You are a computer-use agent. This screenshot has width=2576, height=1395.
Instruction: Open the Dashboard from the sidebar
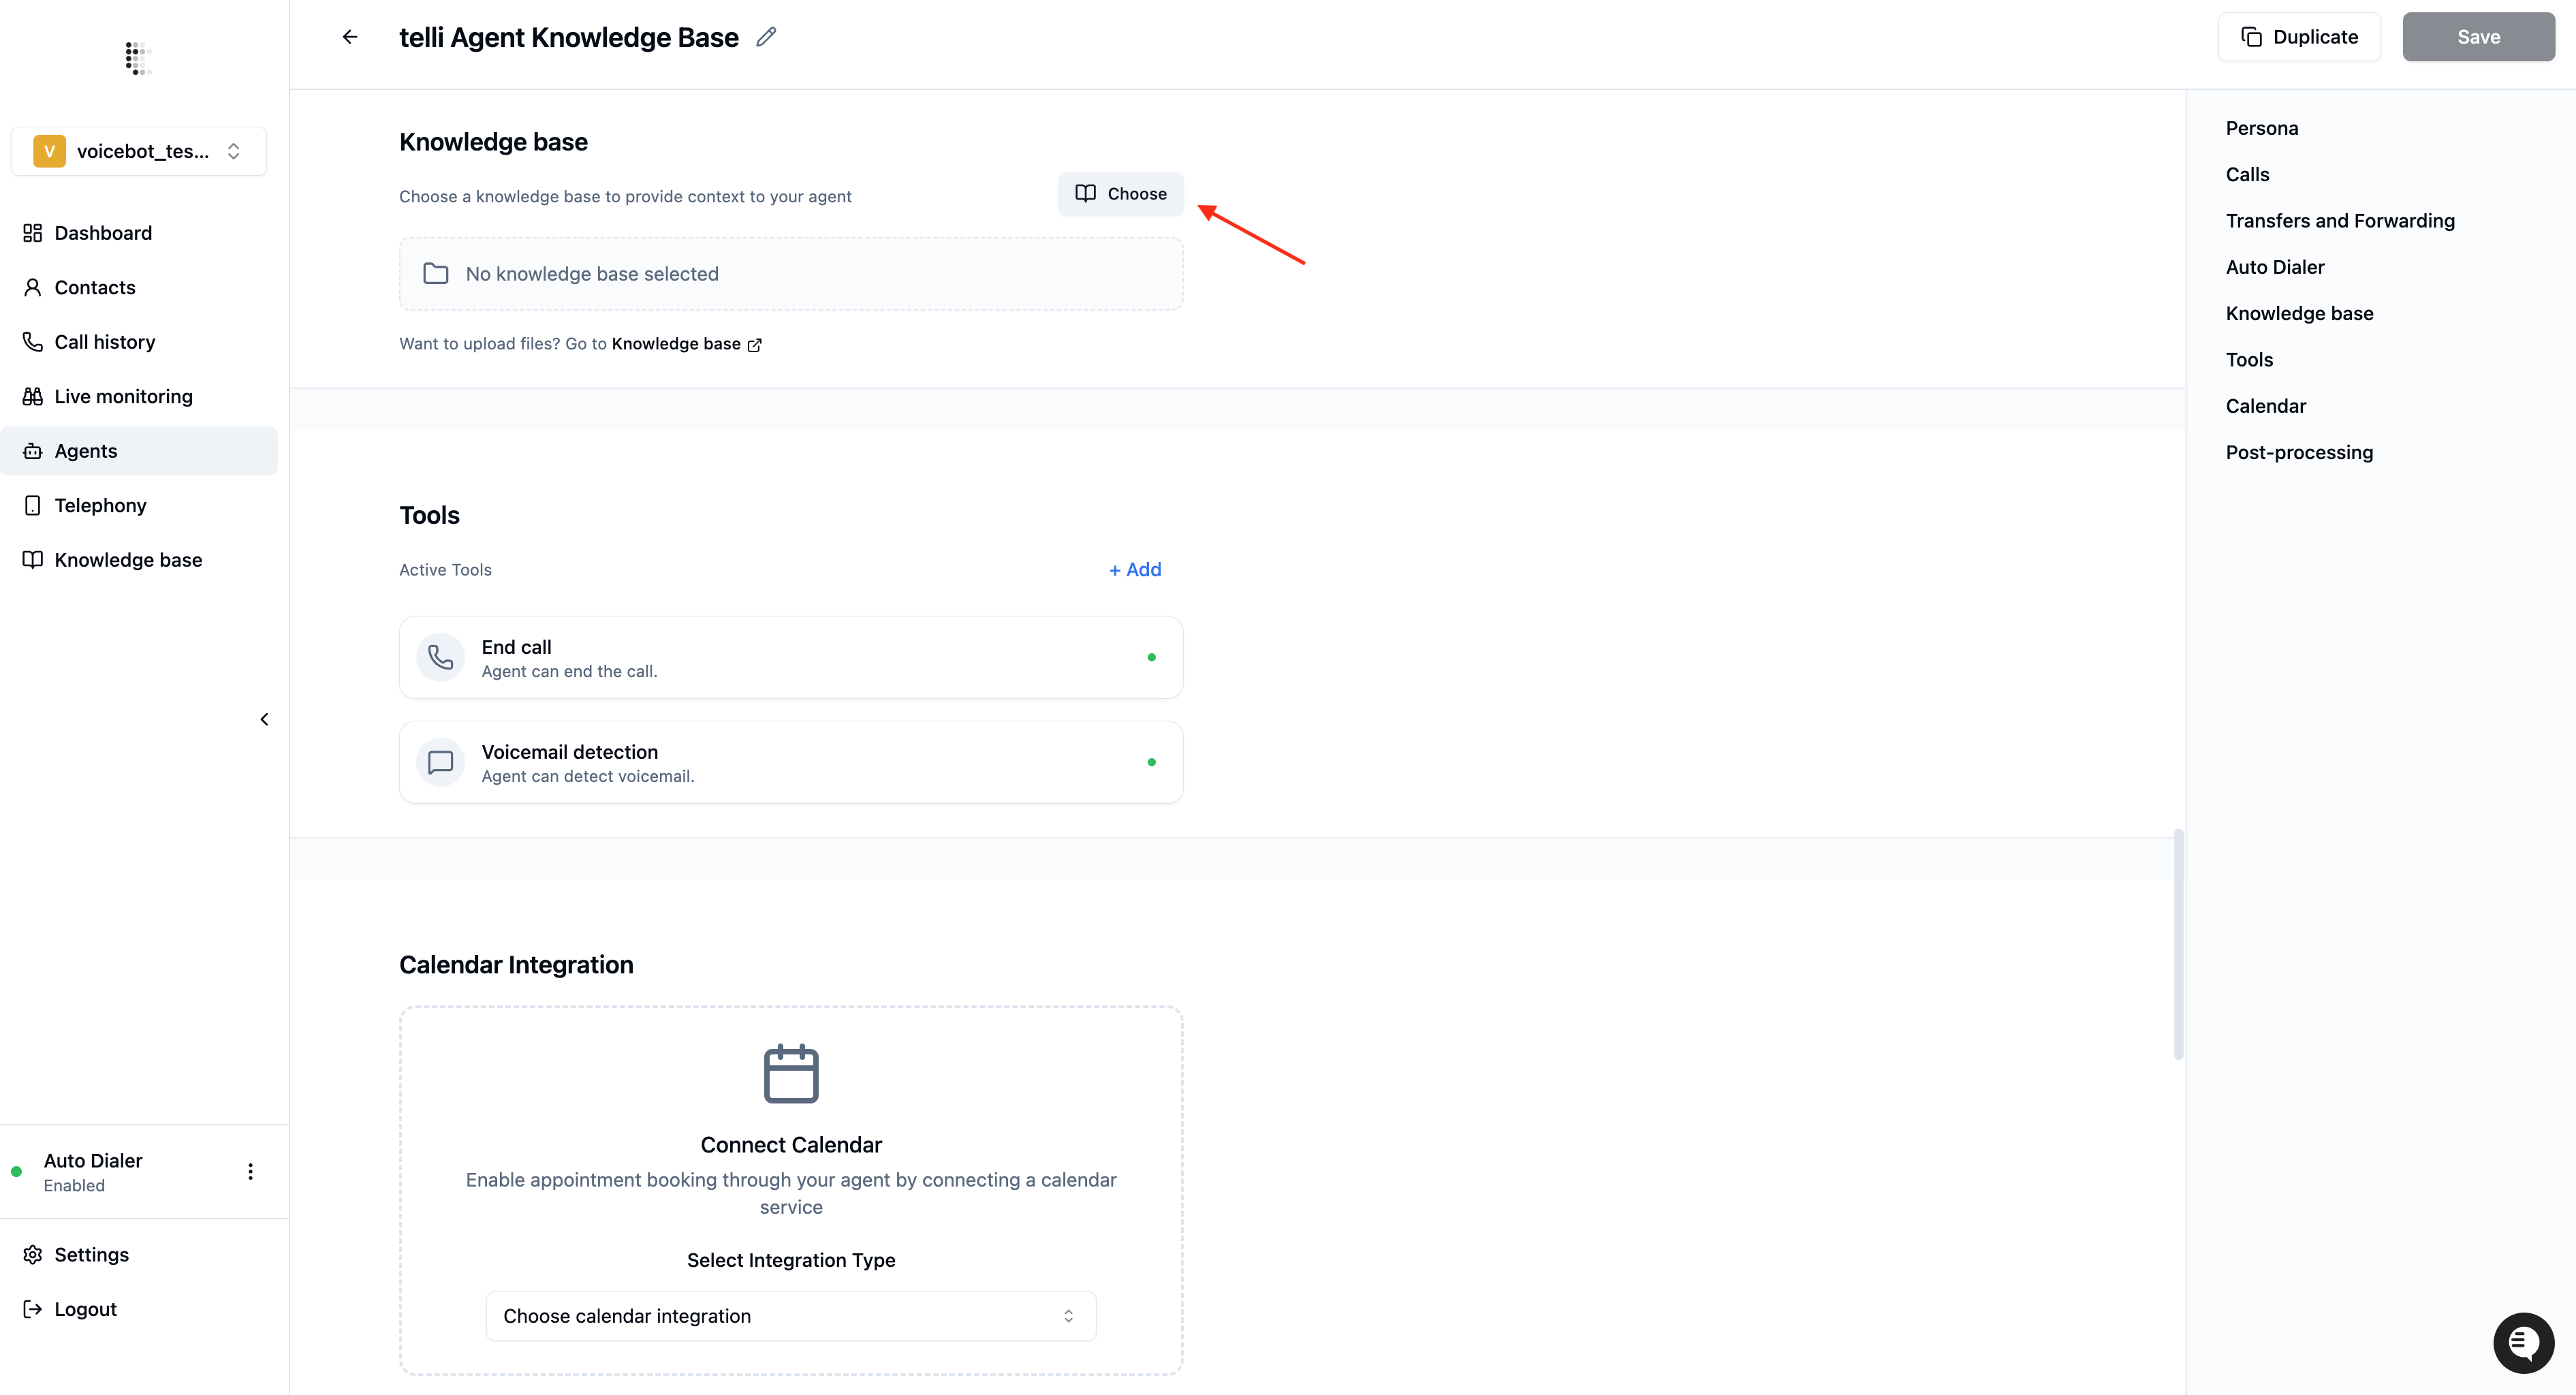[103, 232]
